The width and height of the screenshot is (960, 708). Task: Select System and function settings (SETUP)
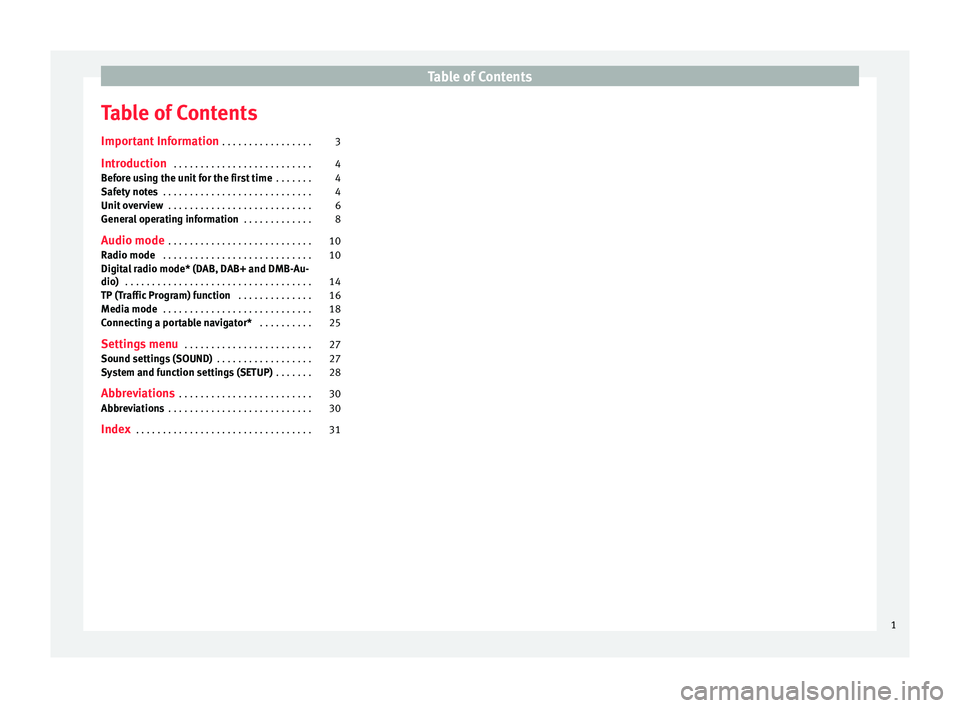tap(187, 372)
